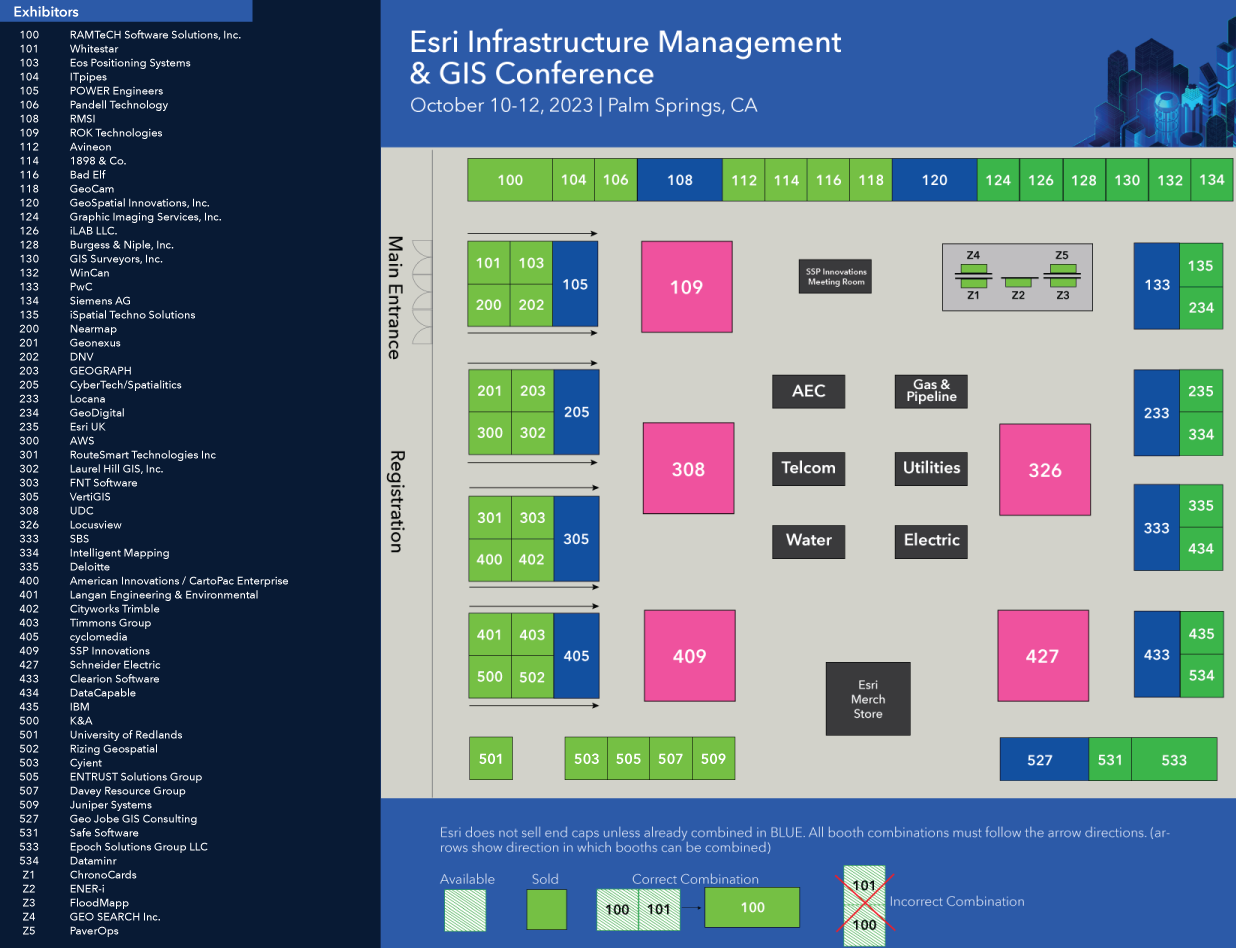Click blue booth 233
This screenshot has width=1236, height=948.
coord(1156,412)
